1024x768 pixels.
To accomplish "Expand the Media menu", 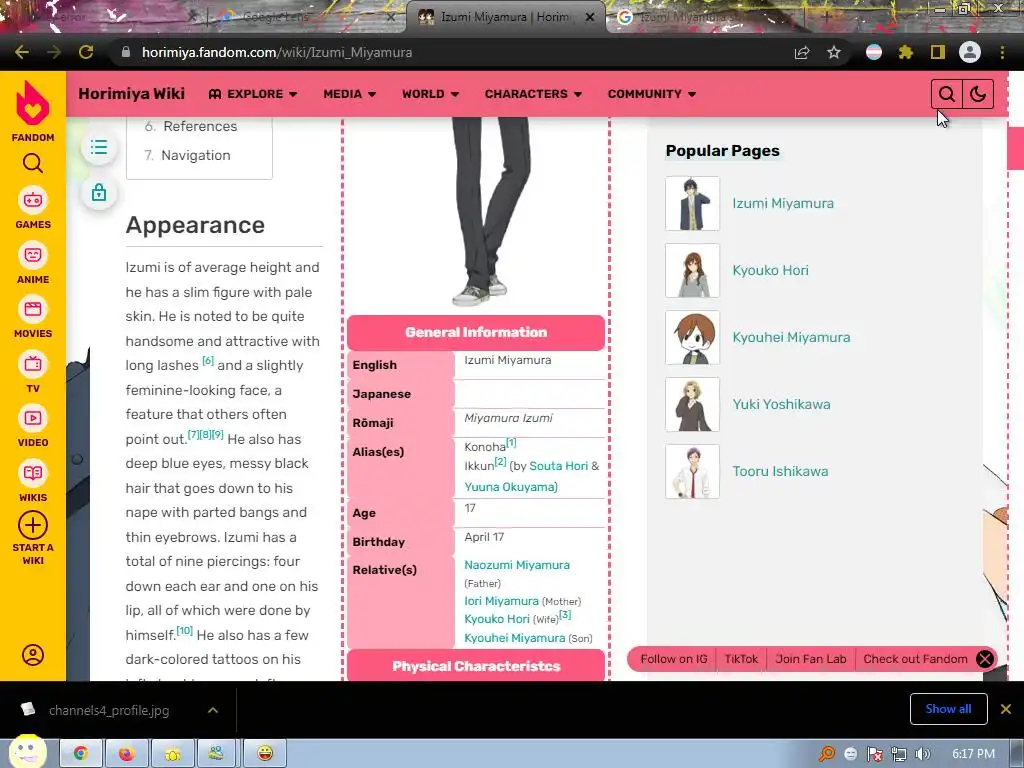I will point(349,94).
